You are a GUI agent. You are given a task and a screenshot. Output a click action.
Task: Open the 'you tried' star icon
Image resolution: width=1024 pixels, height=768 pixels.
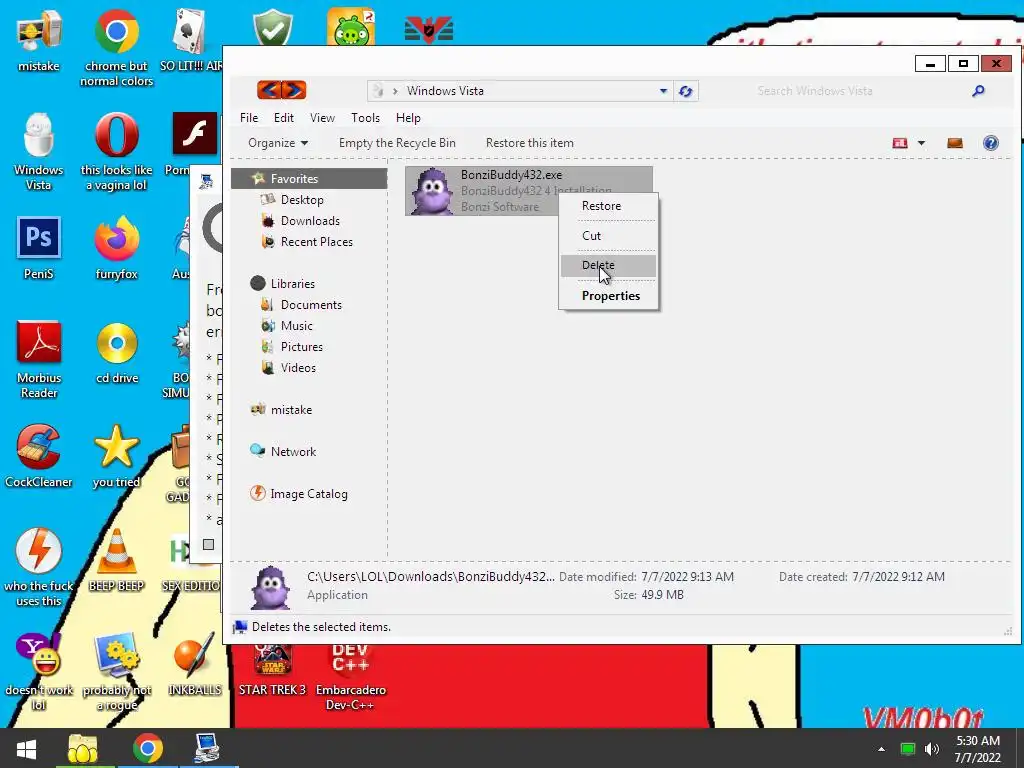116,456
